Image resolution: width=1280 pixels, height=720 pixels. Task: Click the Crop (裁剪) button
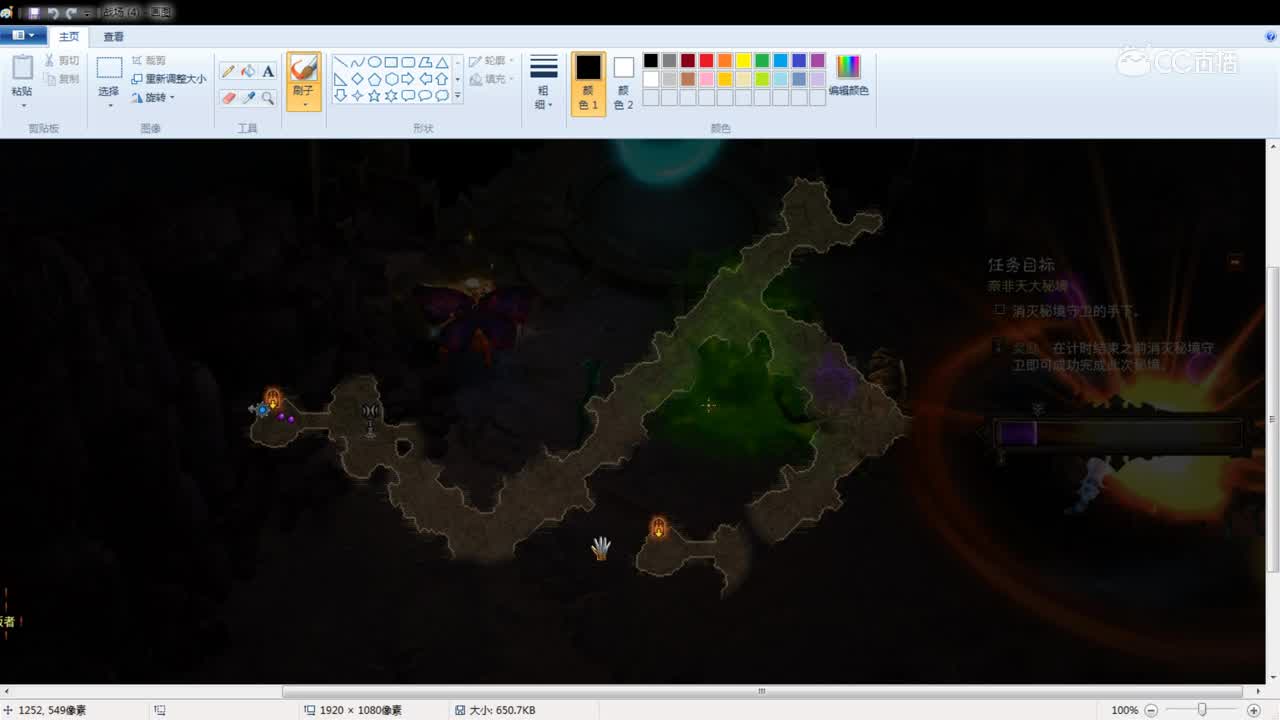coord(149,61)
